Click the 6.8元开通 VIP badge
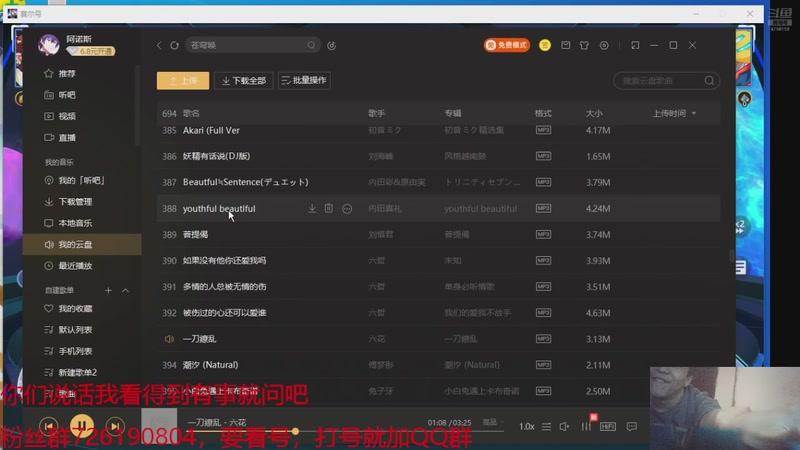The height and width of the screenshot is (450, 800). (91, 52)
